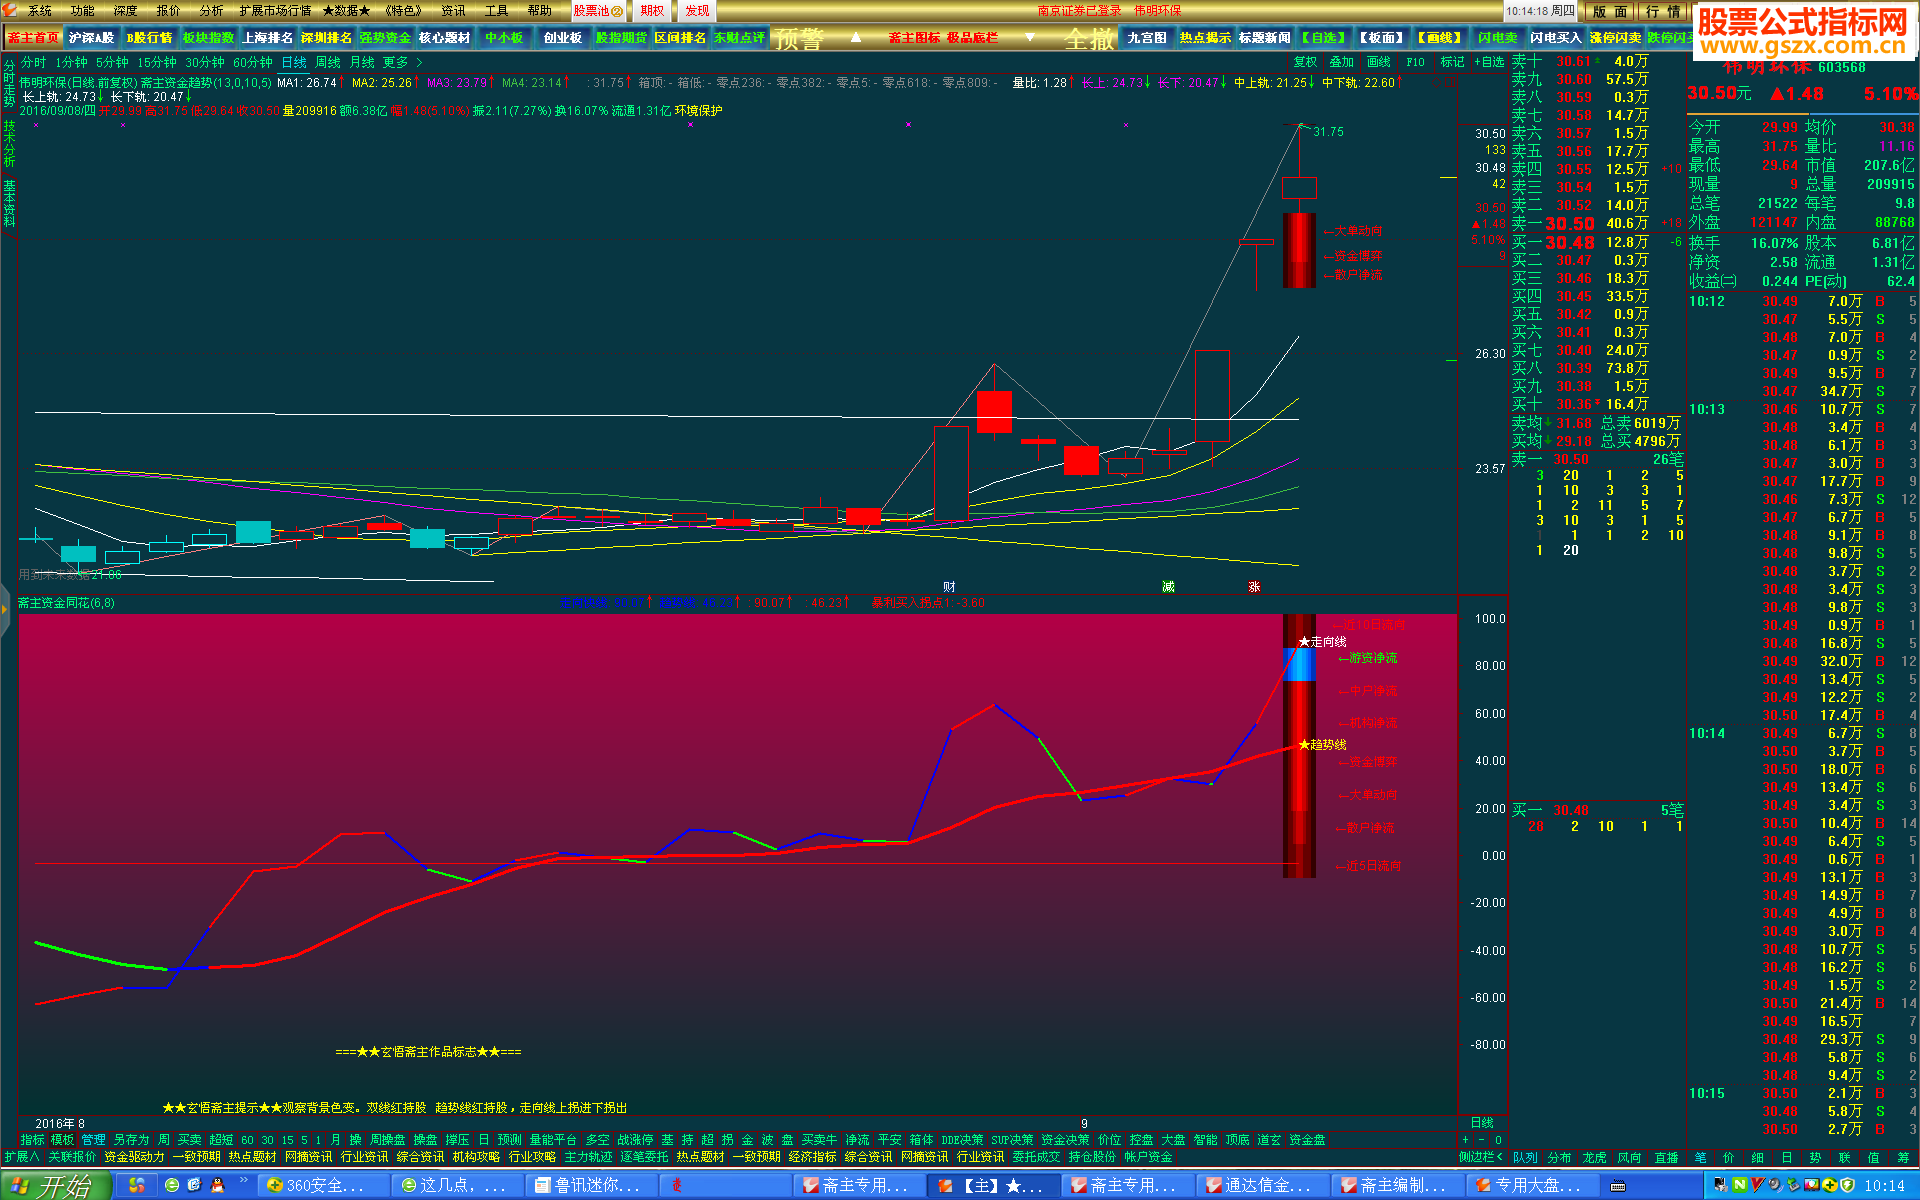Click the 期权 button

click(x=652, y=11)
